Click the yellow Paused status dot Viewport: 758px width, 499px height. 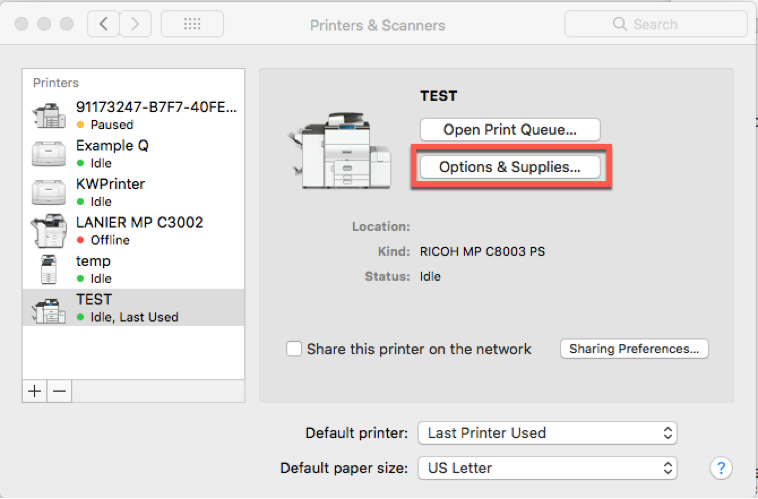[80, 125]
